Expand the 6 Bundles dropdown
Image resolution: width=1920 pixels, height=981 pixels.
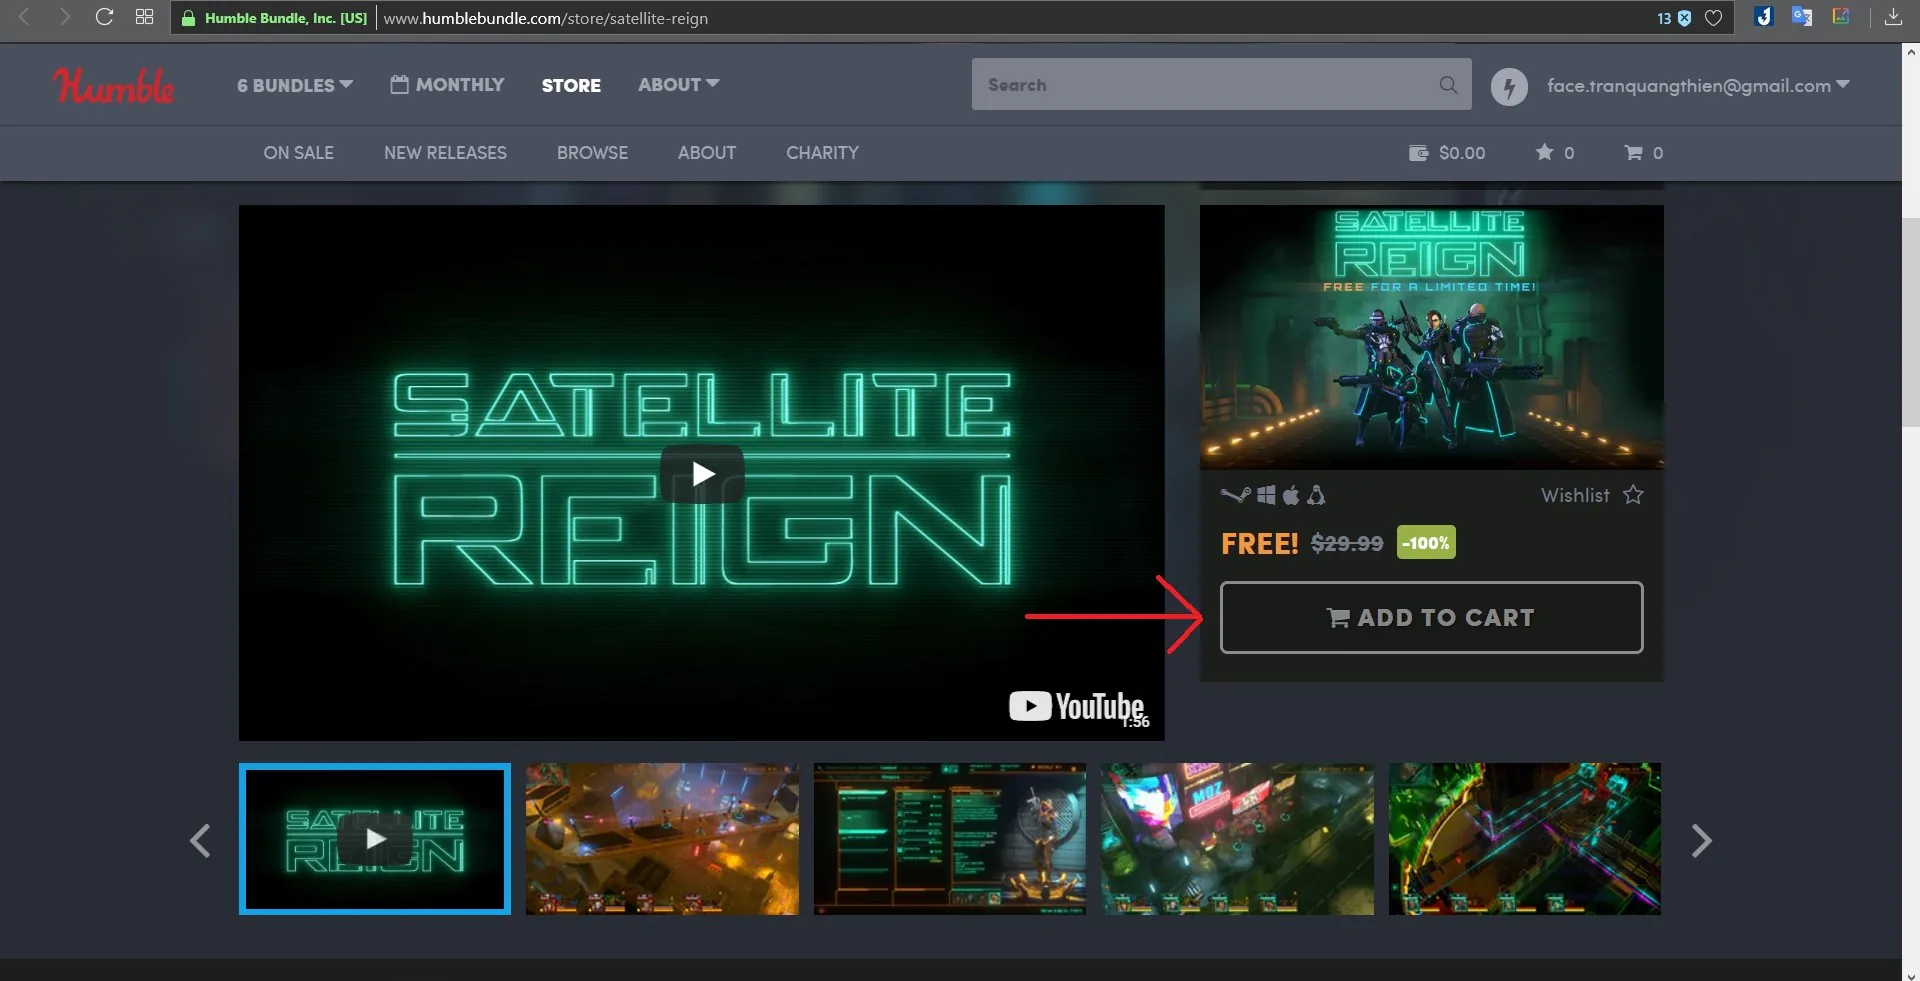295,85
